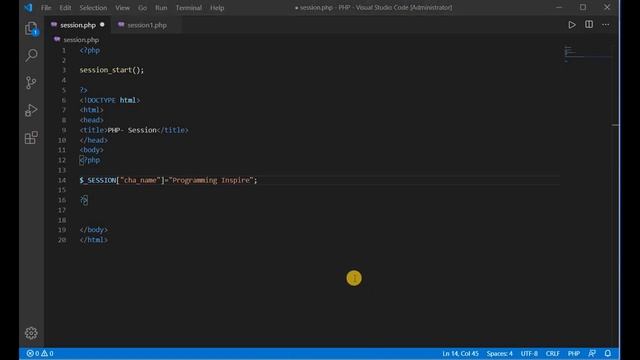Split the editor to the right
Viewport: 640px width, 360px height.
coord(589,24)
